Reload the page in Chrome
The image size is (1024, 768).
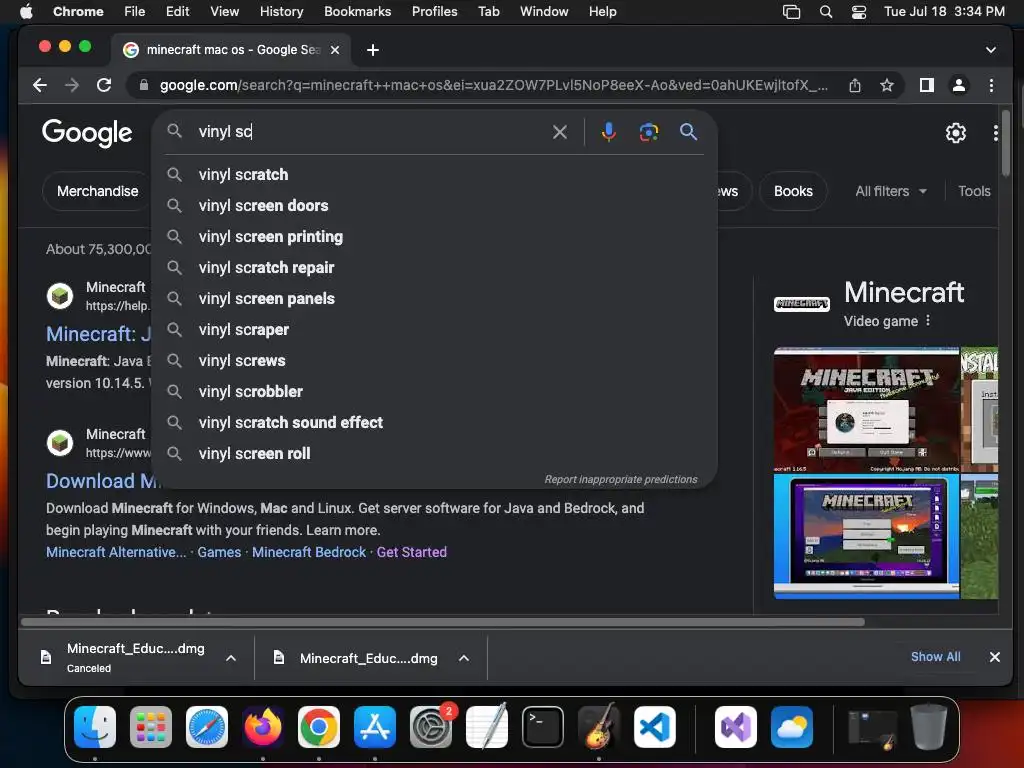click(x=104, y=85)
